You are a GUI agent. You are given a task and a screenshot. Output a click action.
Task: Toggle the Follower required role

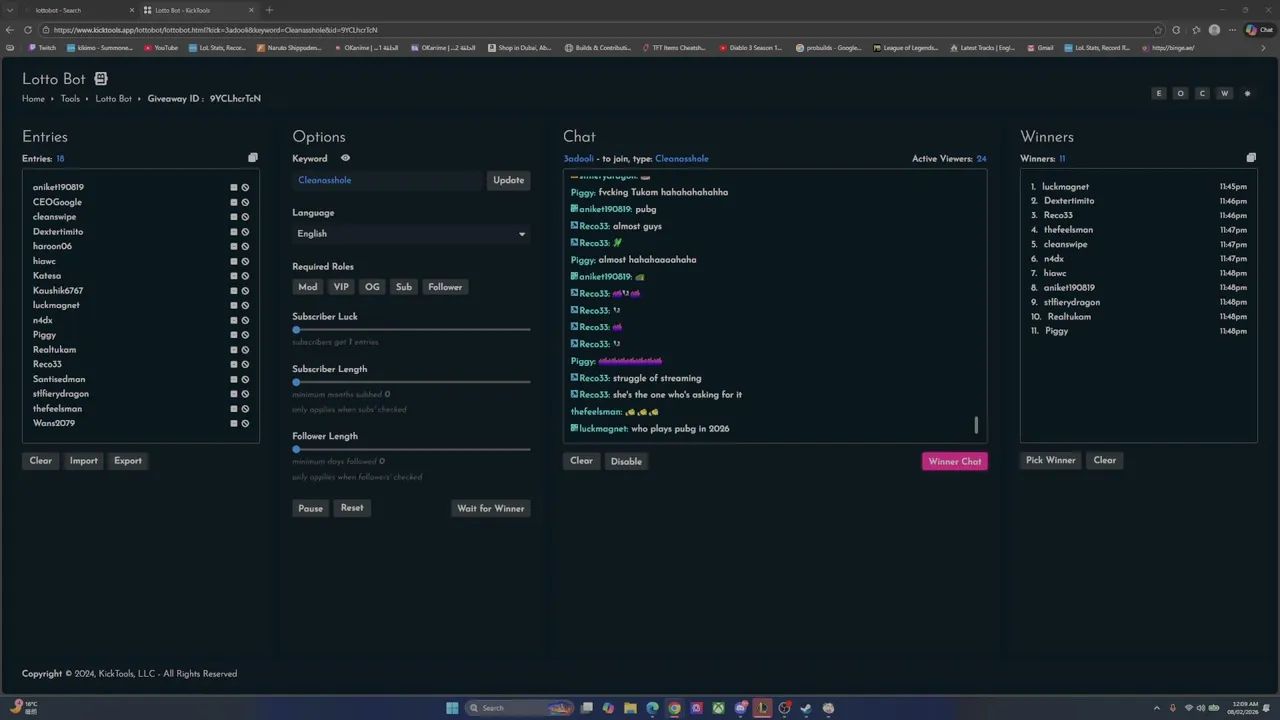[445, 287]
